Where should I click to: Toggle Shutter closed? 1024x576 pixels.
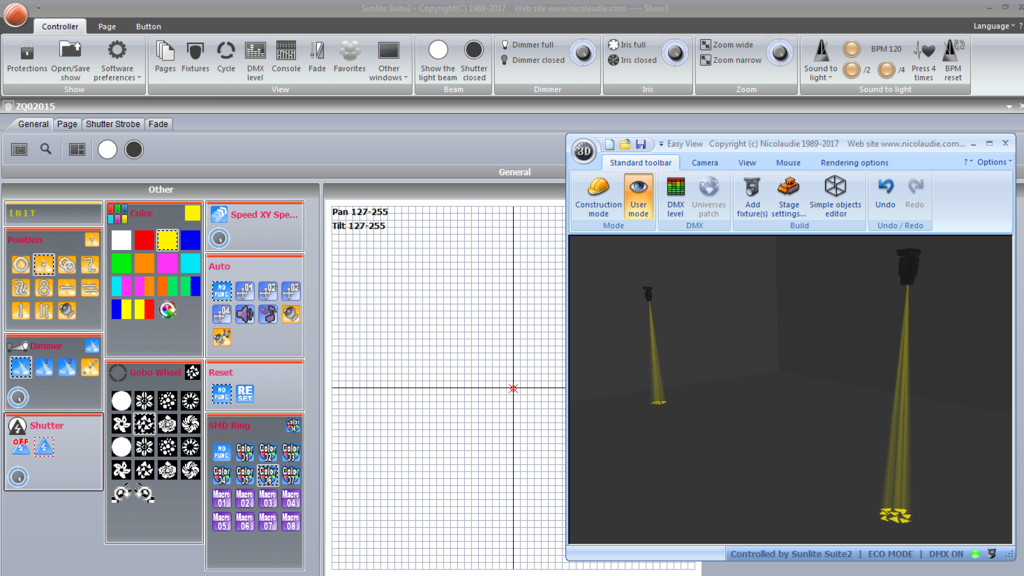coord(473,60)
